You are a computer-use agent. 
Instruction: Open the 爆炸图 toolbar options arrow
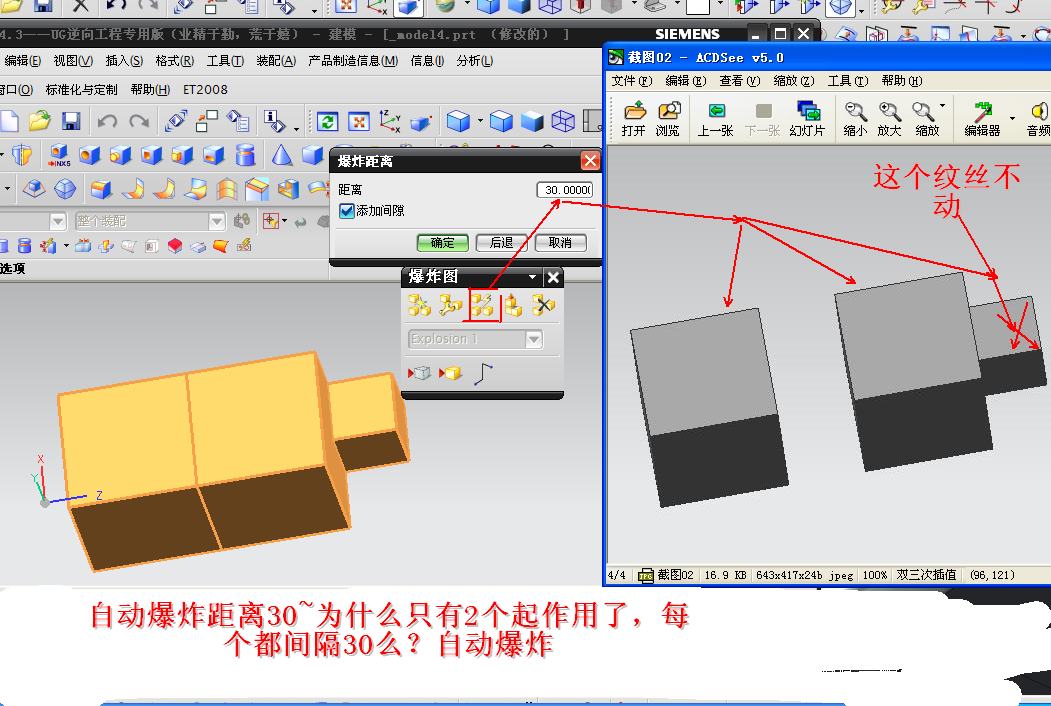532,277
